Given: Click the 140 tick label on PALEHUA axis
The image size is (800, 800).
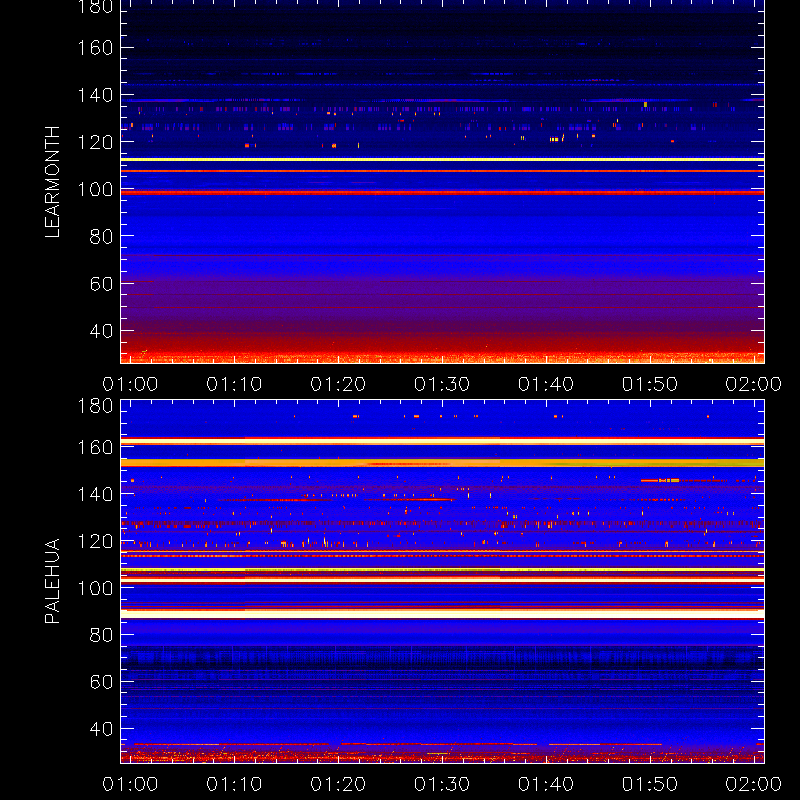Looking at the screenshot, I should pyautogui.click(x=95, y=494).
